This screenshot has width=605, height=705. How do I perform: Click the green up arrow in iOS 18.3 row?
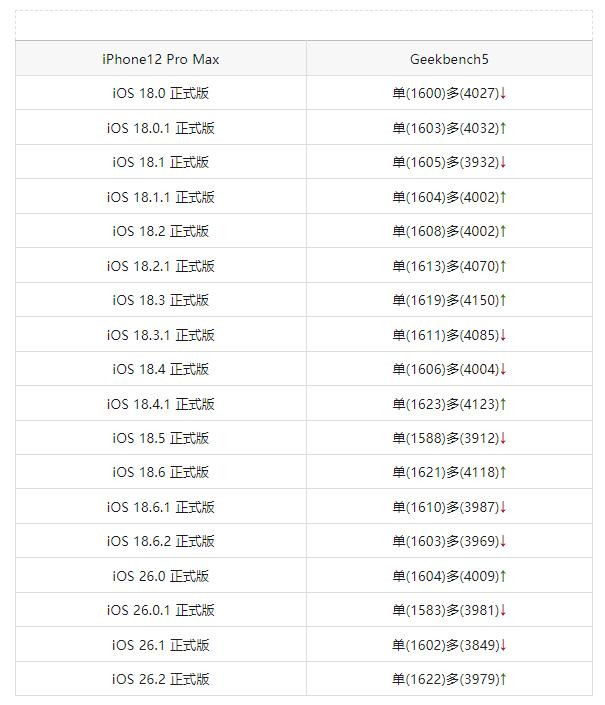(x=503, y=300)
